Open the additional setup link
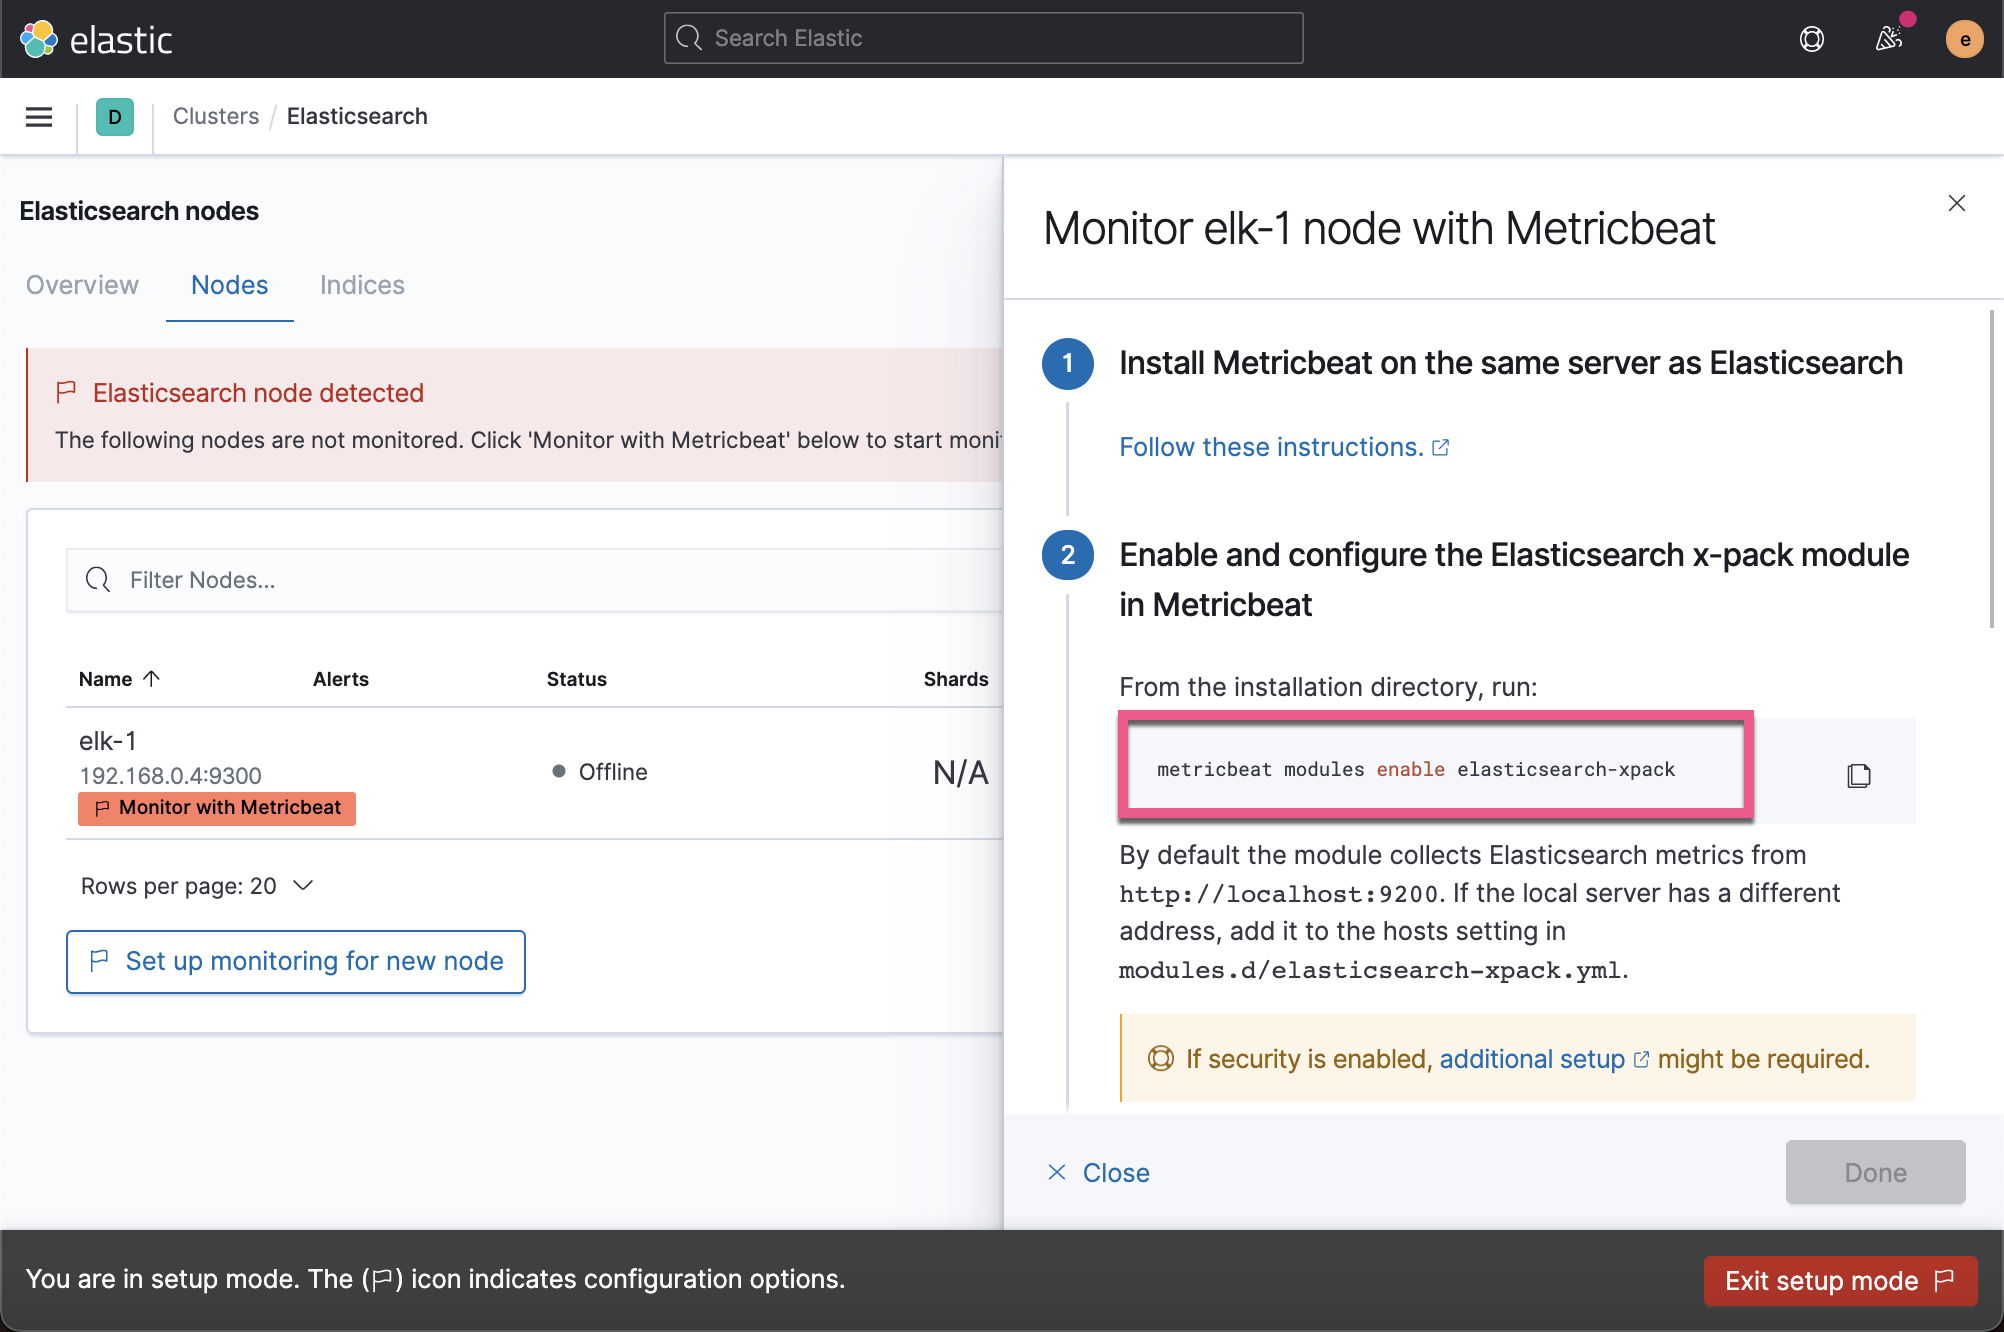Viewport: 2004px width, 1332px height. click(1532, 1059)
